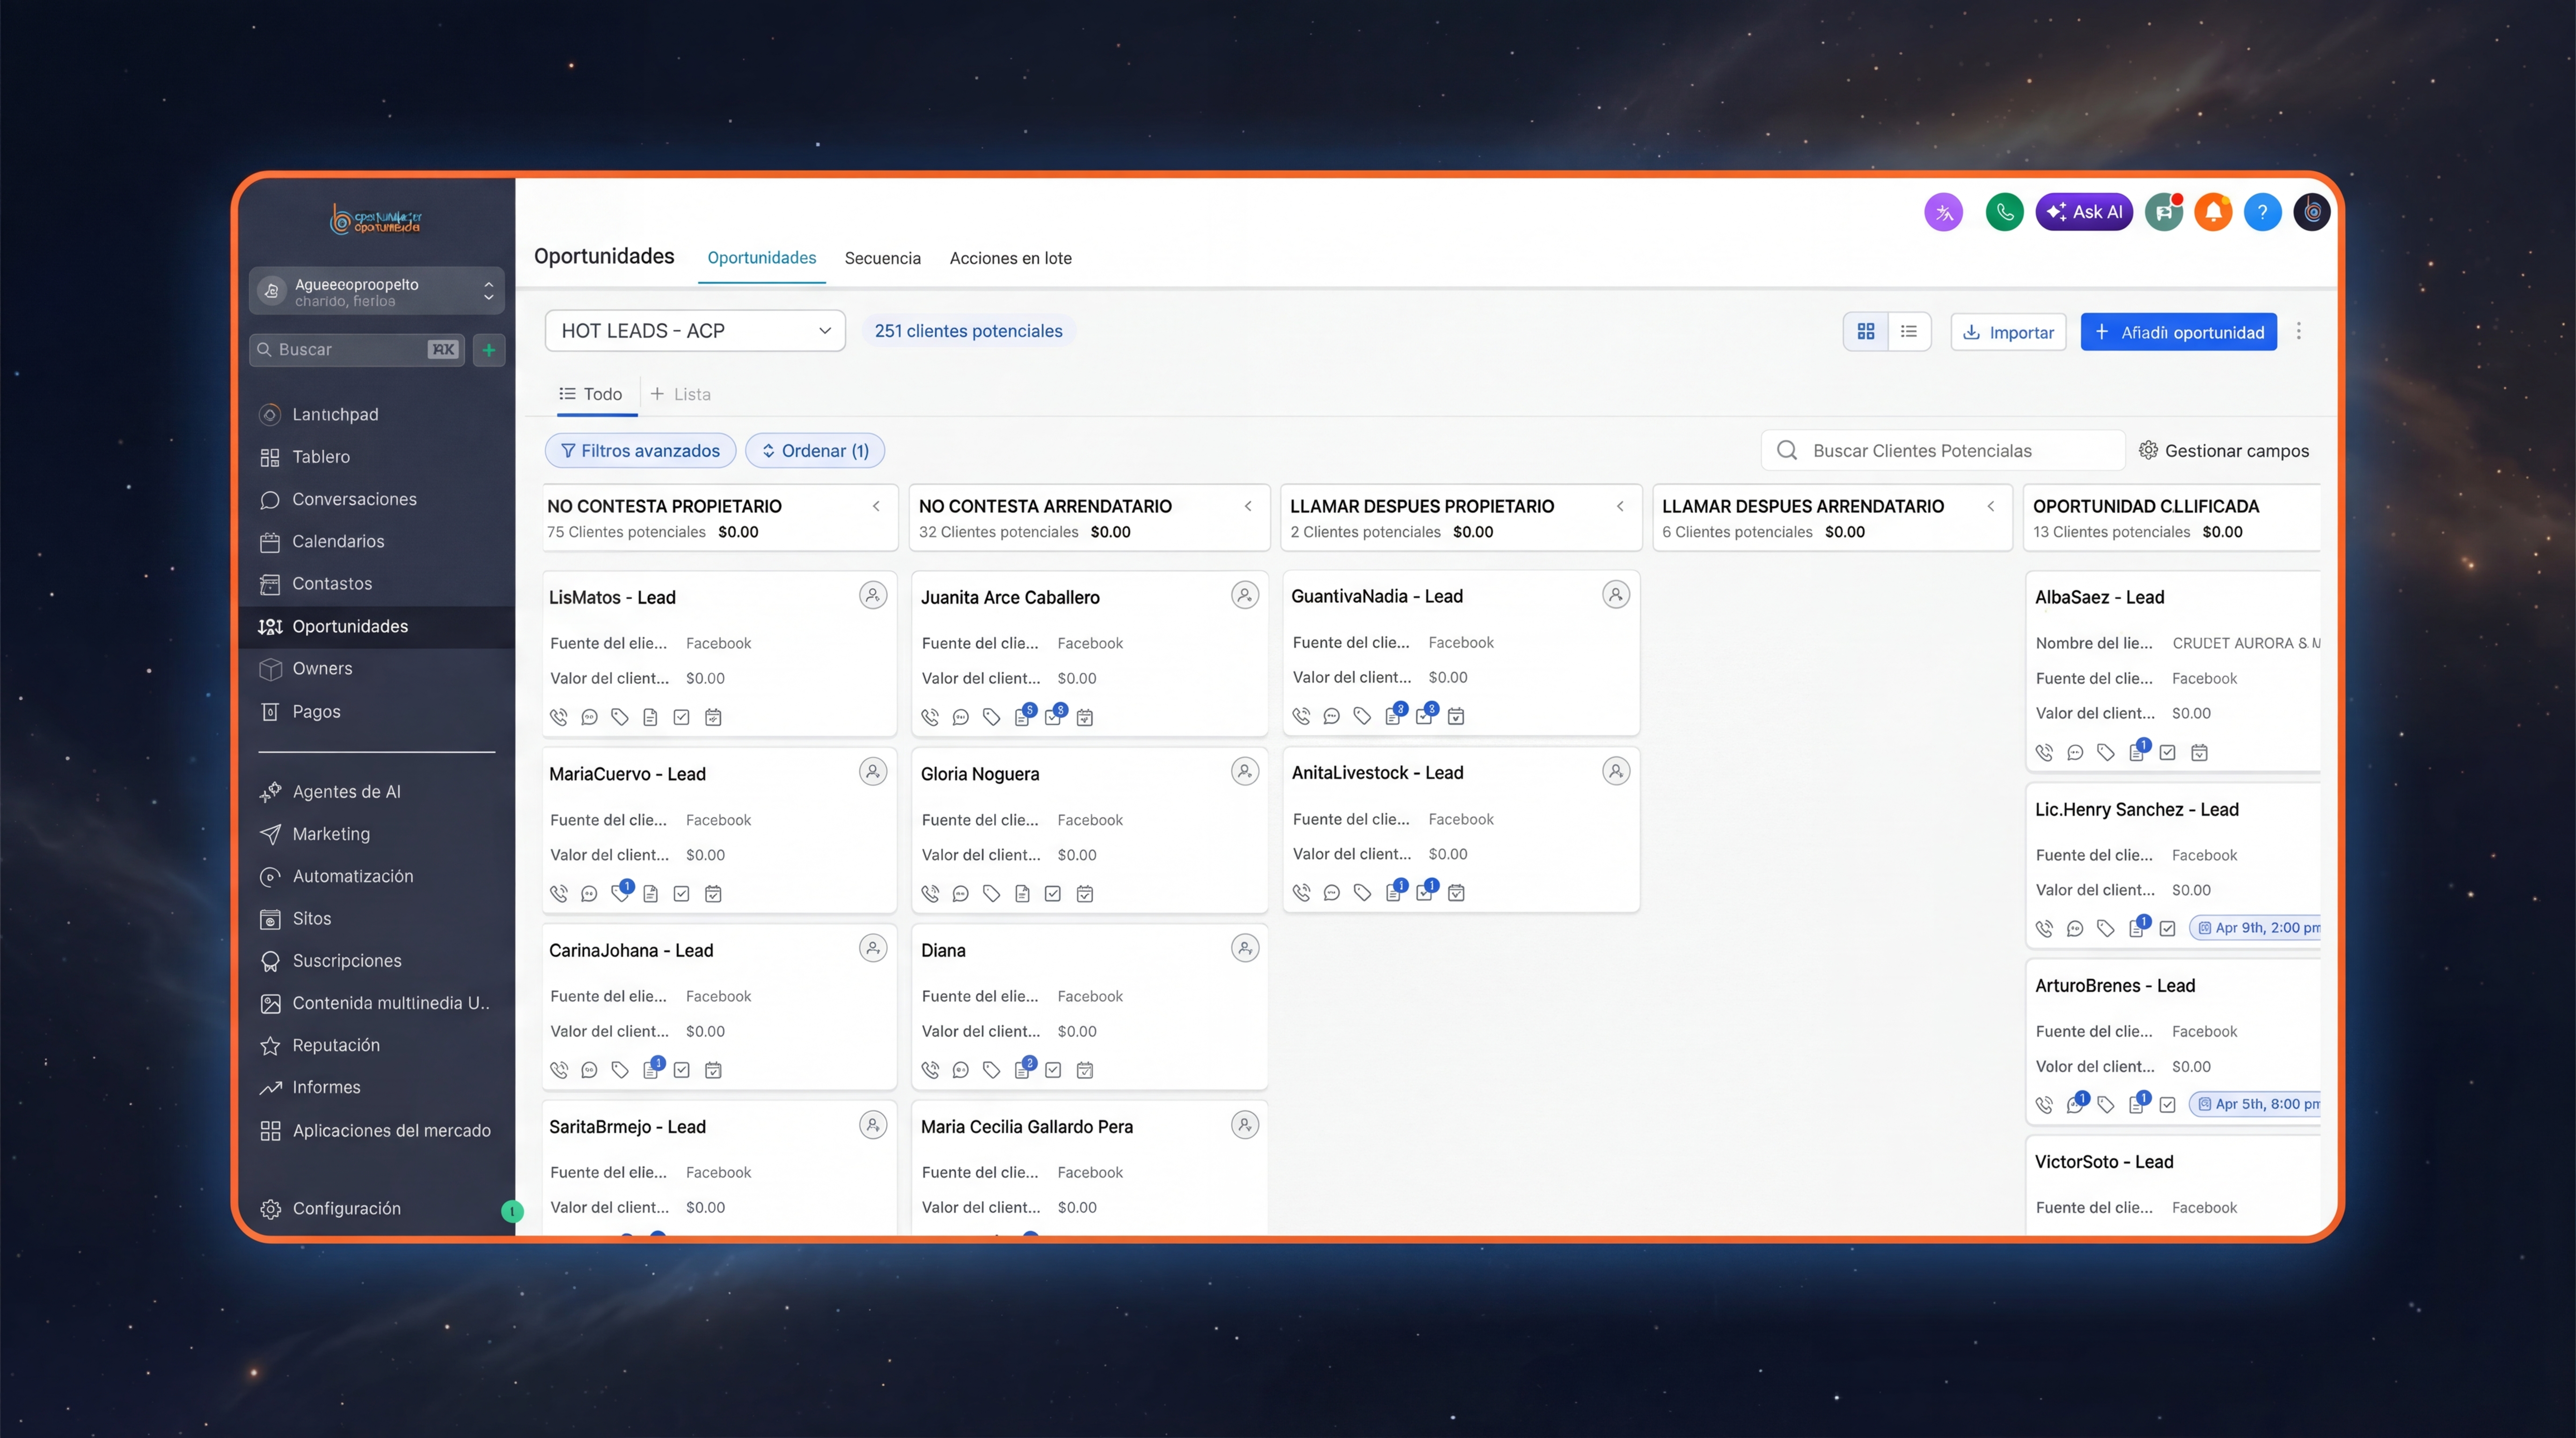Open the Secuencia tab
The image size is (2576, 1438).
point(882,258)
